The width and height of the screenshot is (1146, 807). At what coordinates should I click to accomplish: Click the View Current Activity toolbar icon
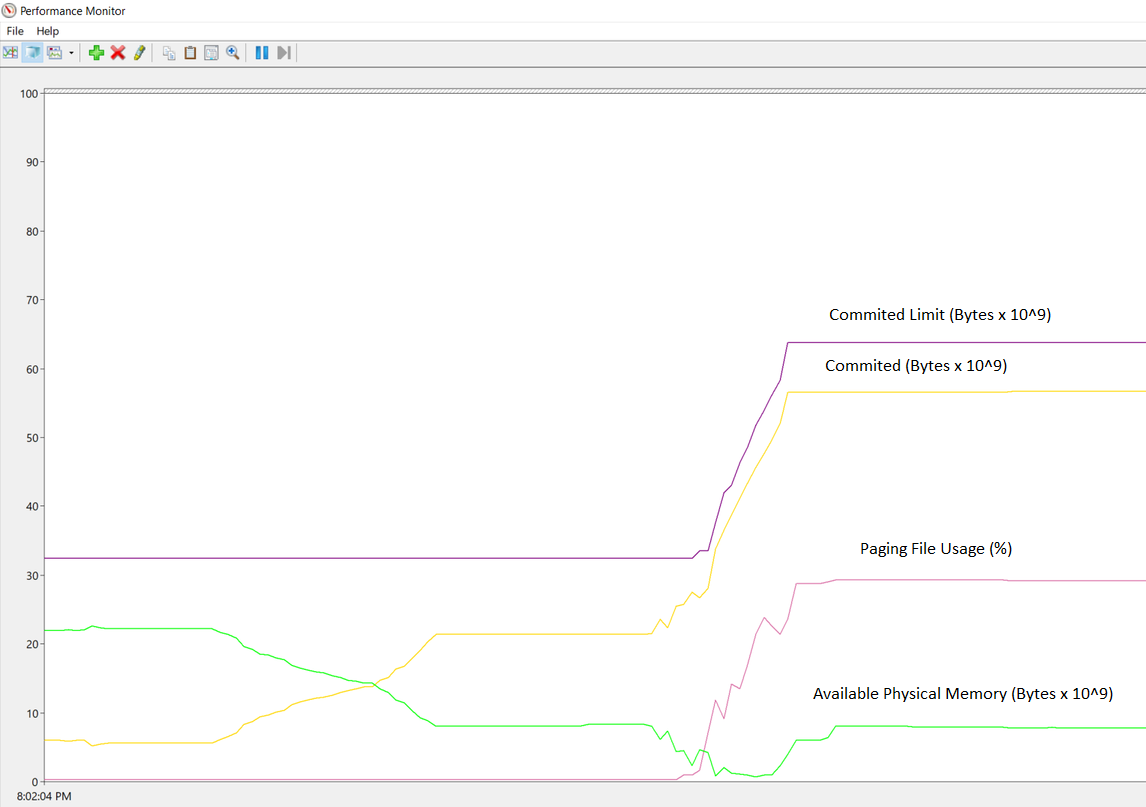click(10, 53)
